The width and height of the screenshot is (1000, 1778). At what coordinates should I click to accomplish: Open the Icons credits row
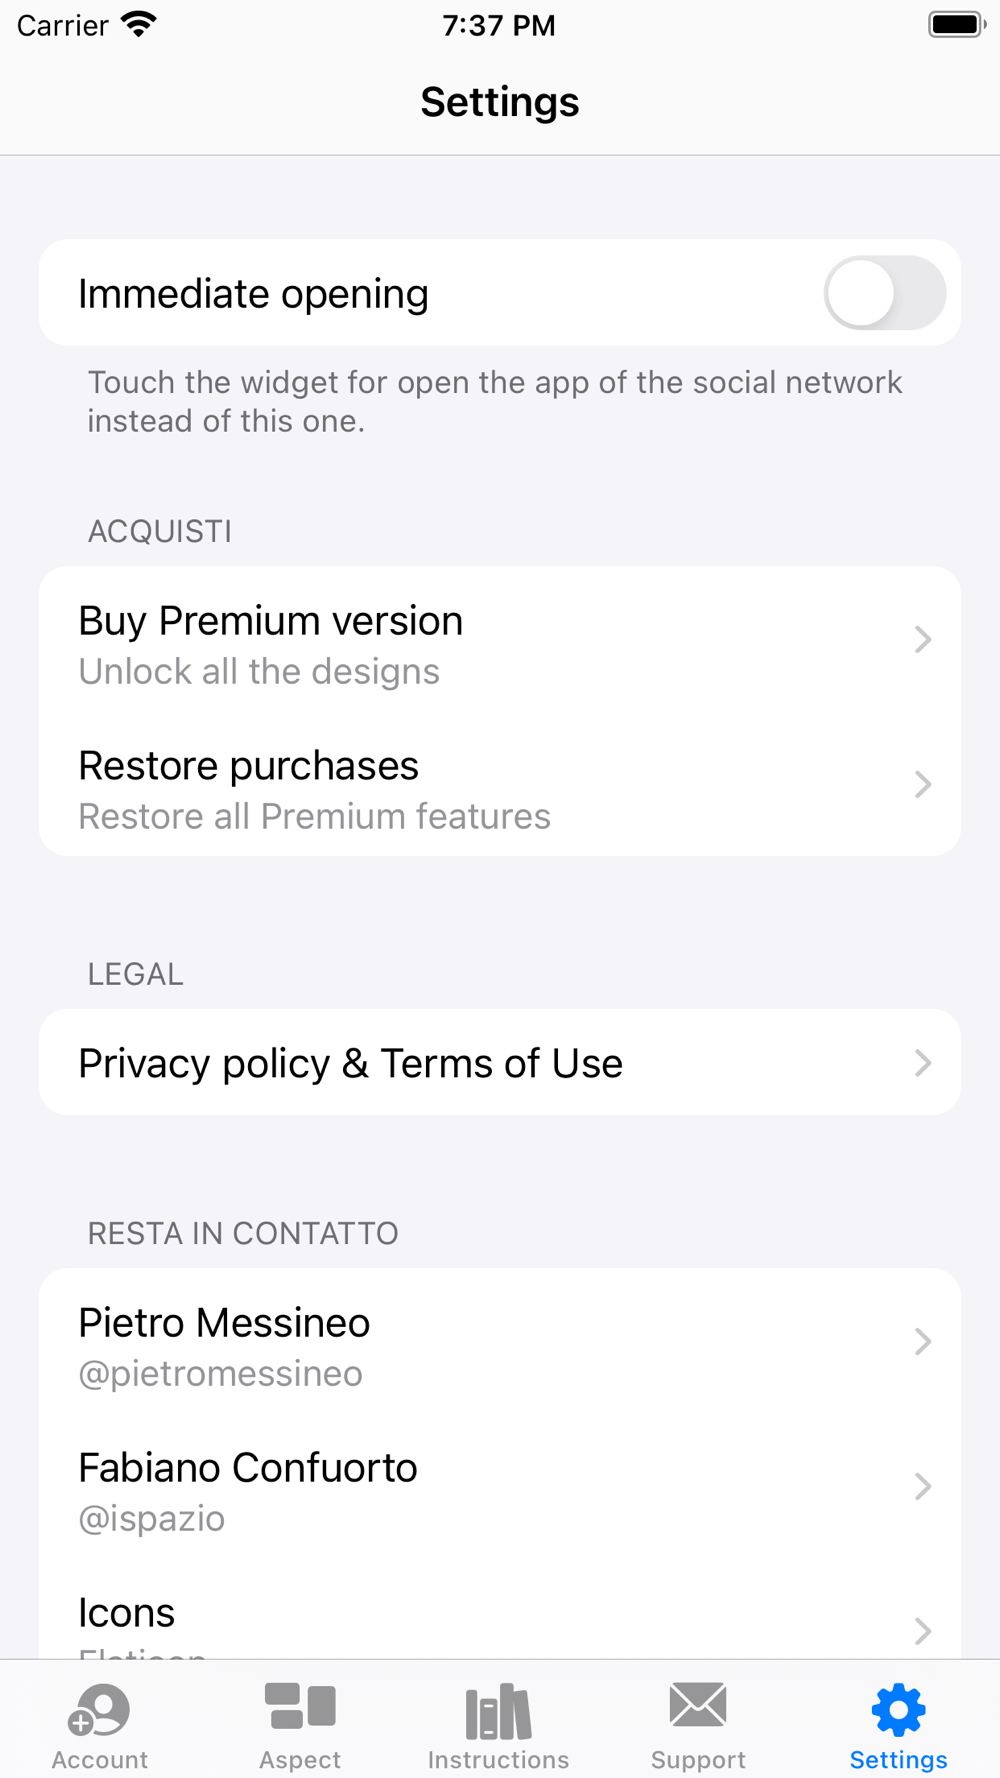click(126, 1613)
